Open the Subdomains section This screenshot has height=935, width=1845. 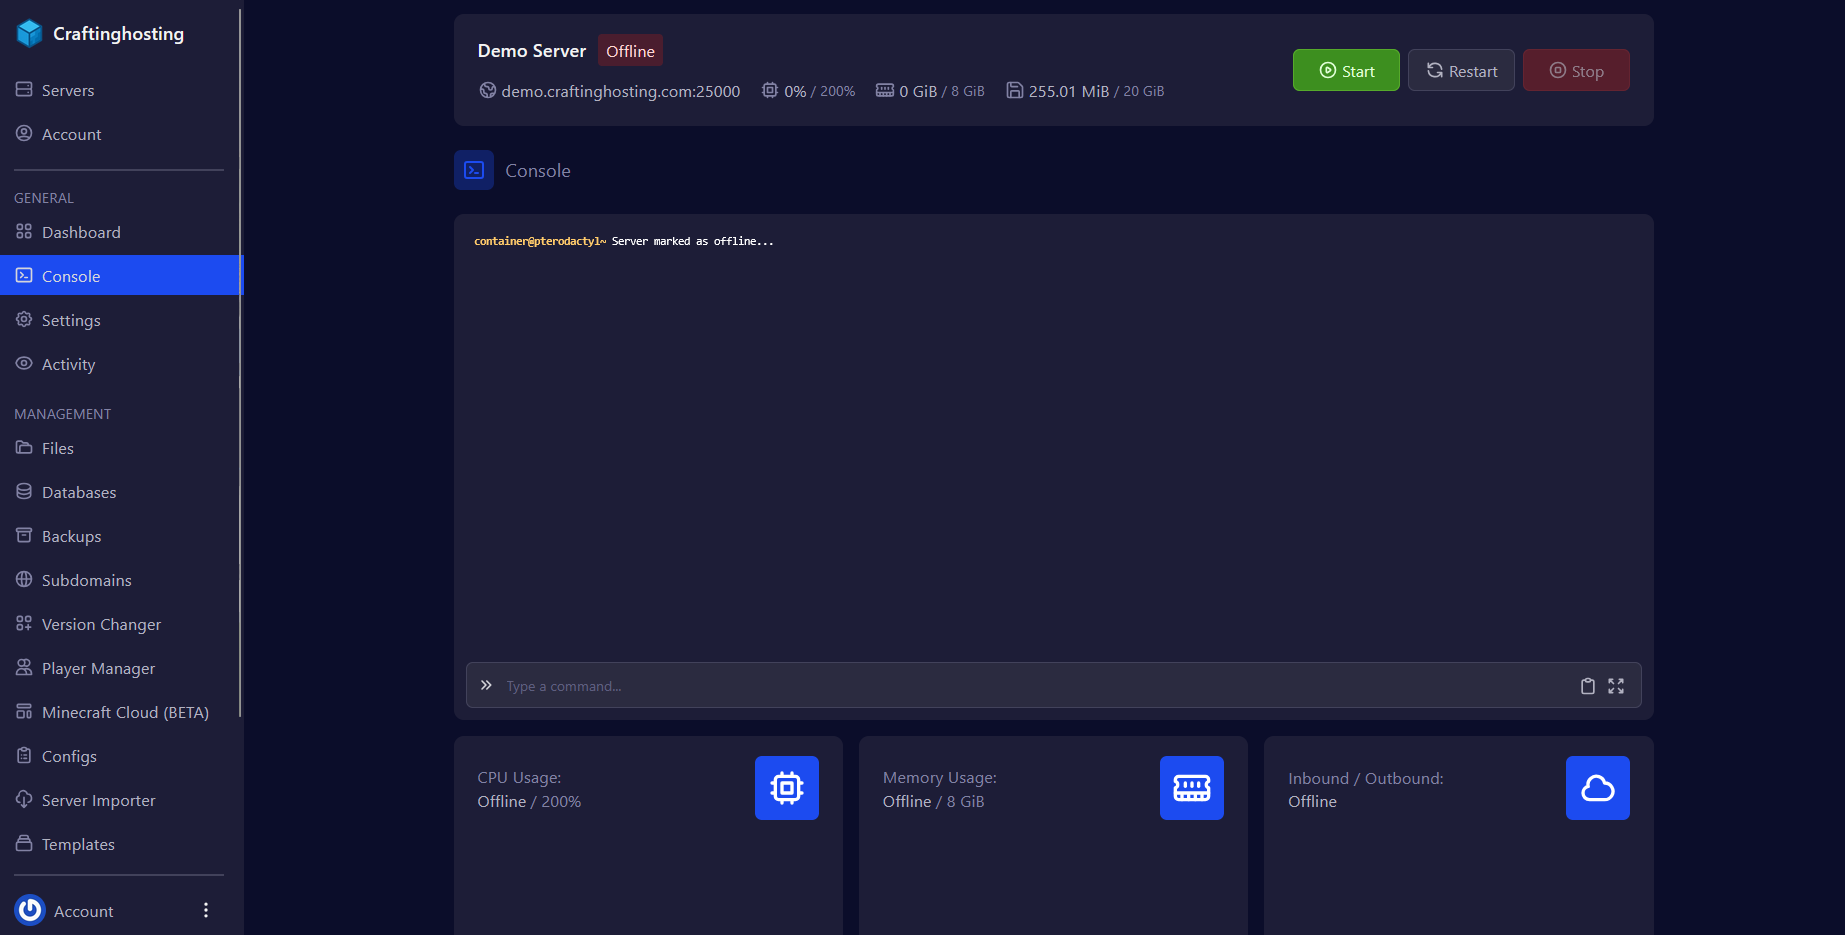tap(120, 580)
